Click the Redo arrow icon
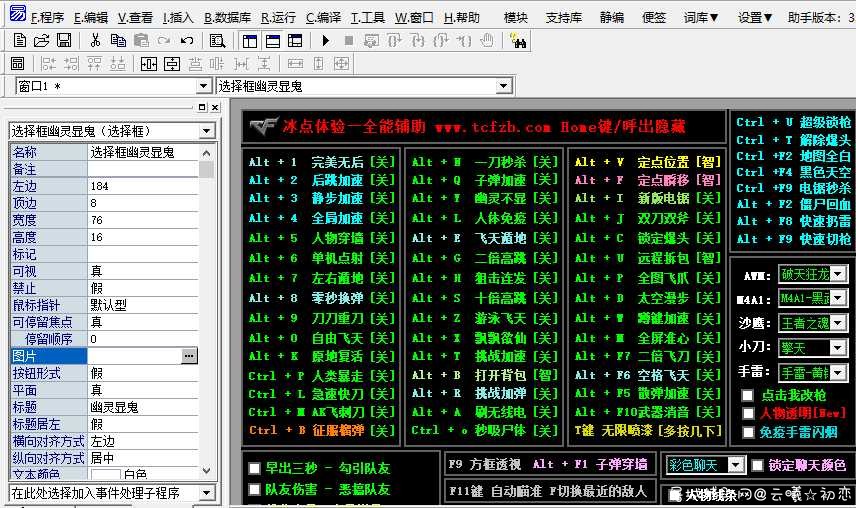This screenshot has width=856, height=508. [163, 40]
